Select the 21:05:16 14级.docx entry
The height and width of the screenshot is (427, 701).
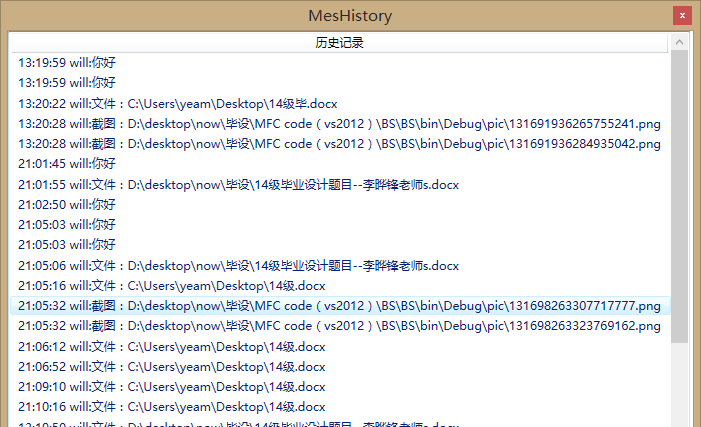pyautogui.click(x=172, y=286)
